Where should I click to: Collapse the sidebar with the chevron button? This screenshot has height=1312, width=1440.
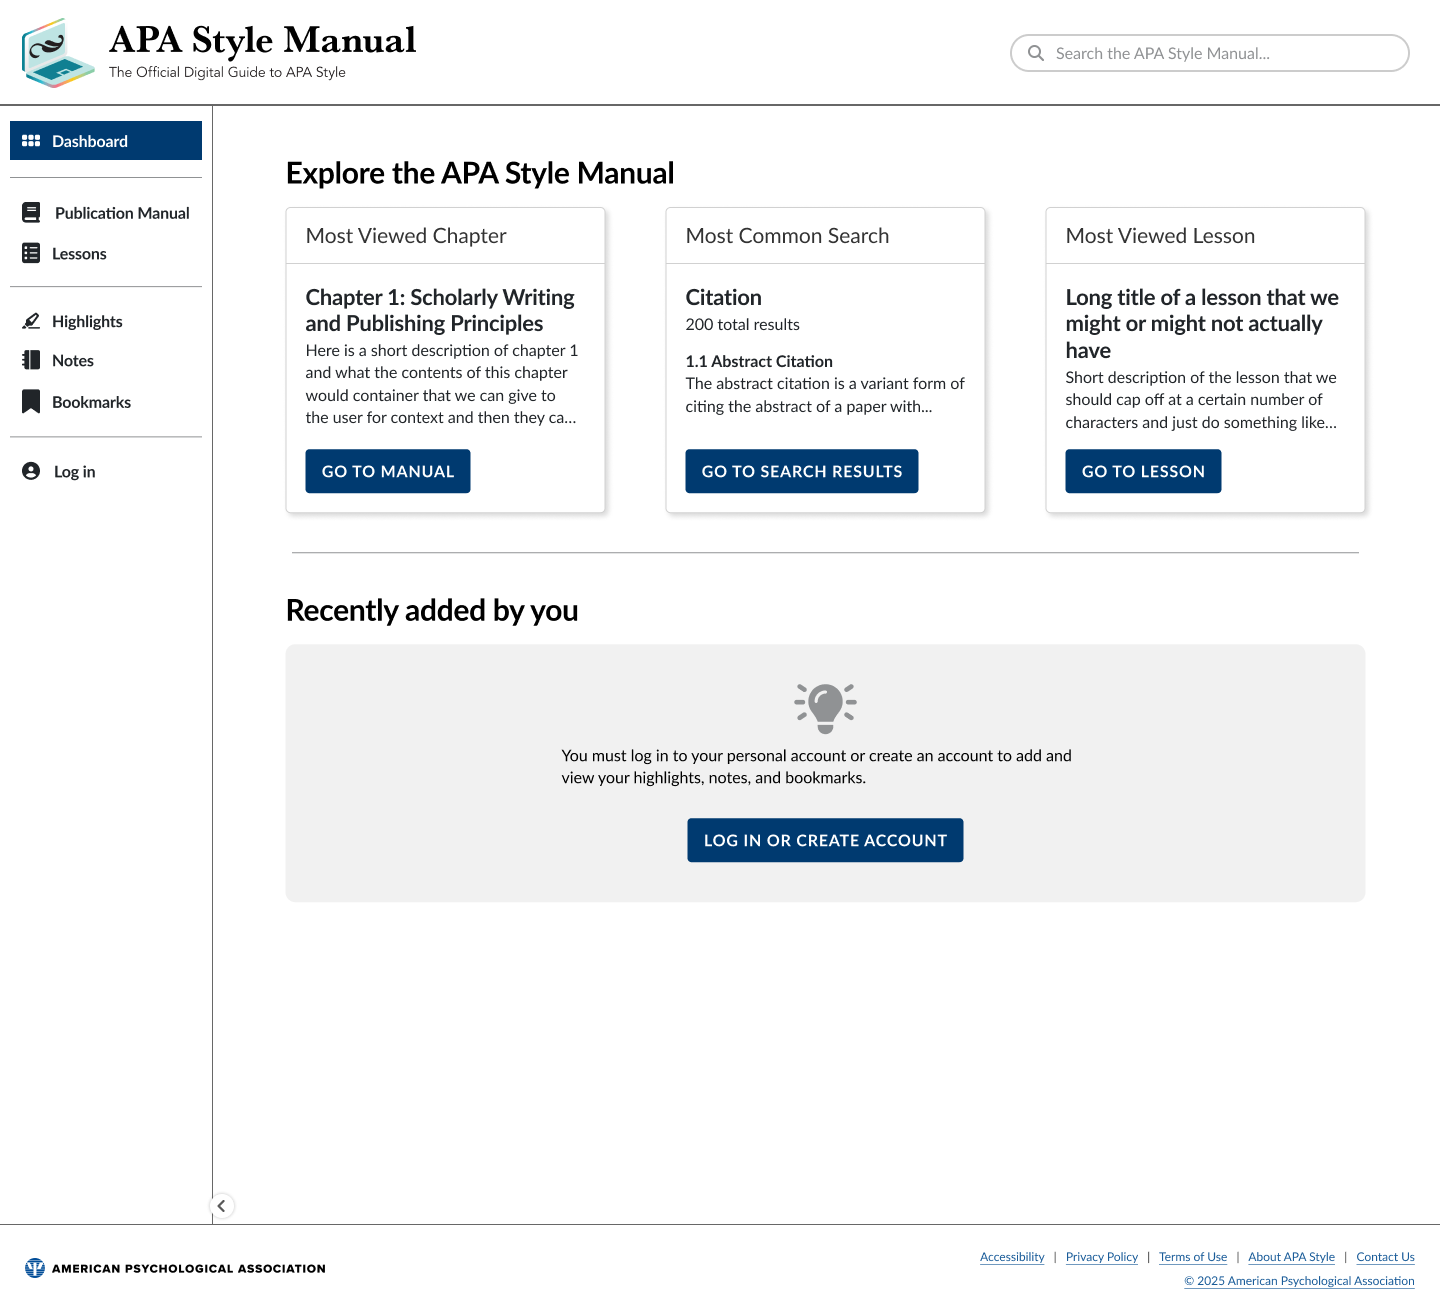click(221, 1206)
